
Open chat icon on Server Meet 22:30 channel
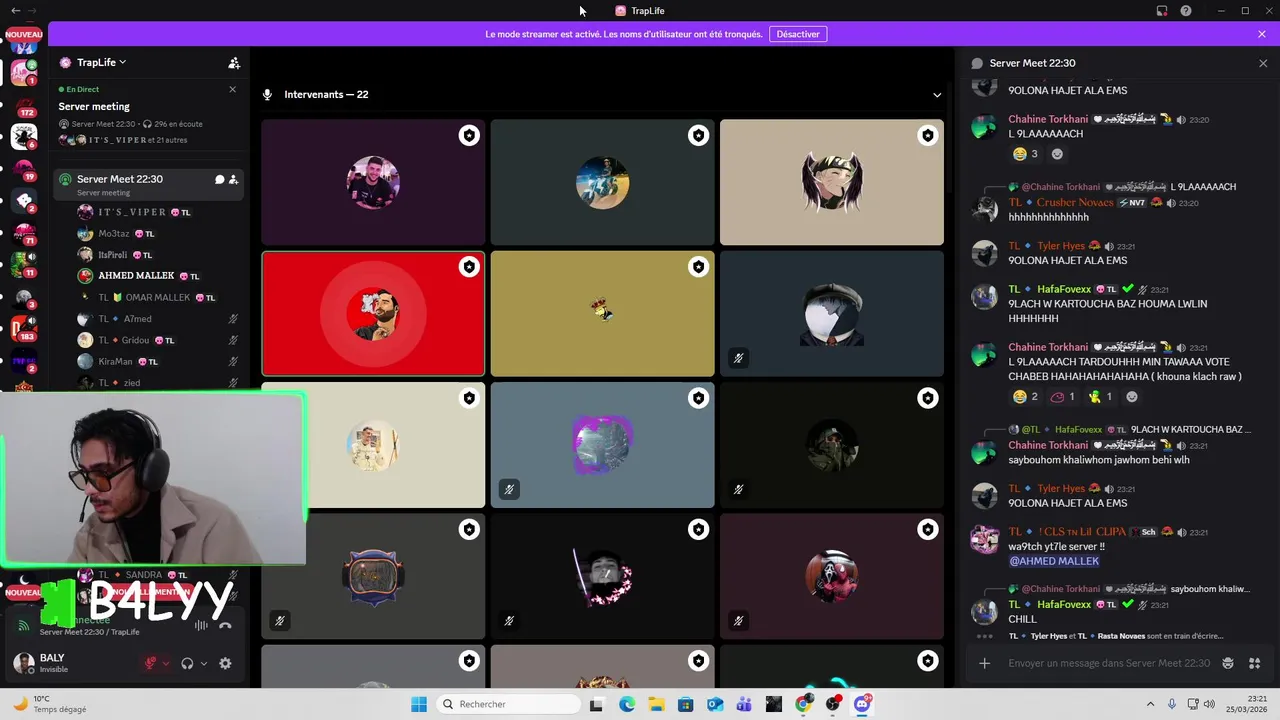[219, 180]
